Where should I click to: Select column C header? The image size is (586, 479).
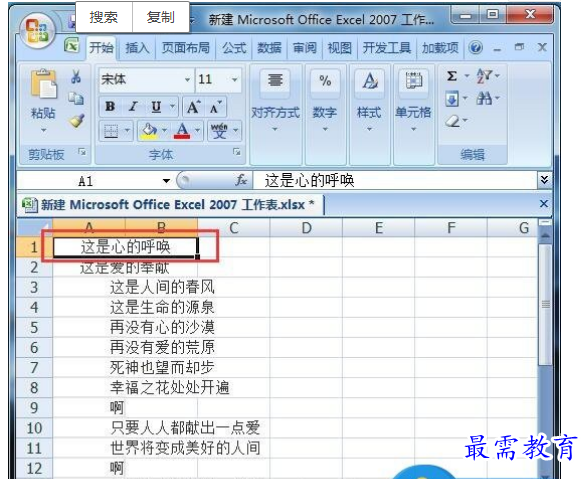tap(234, 228)
